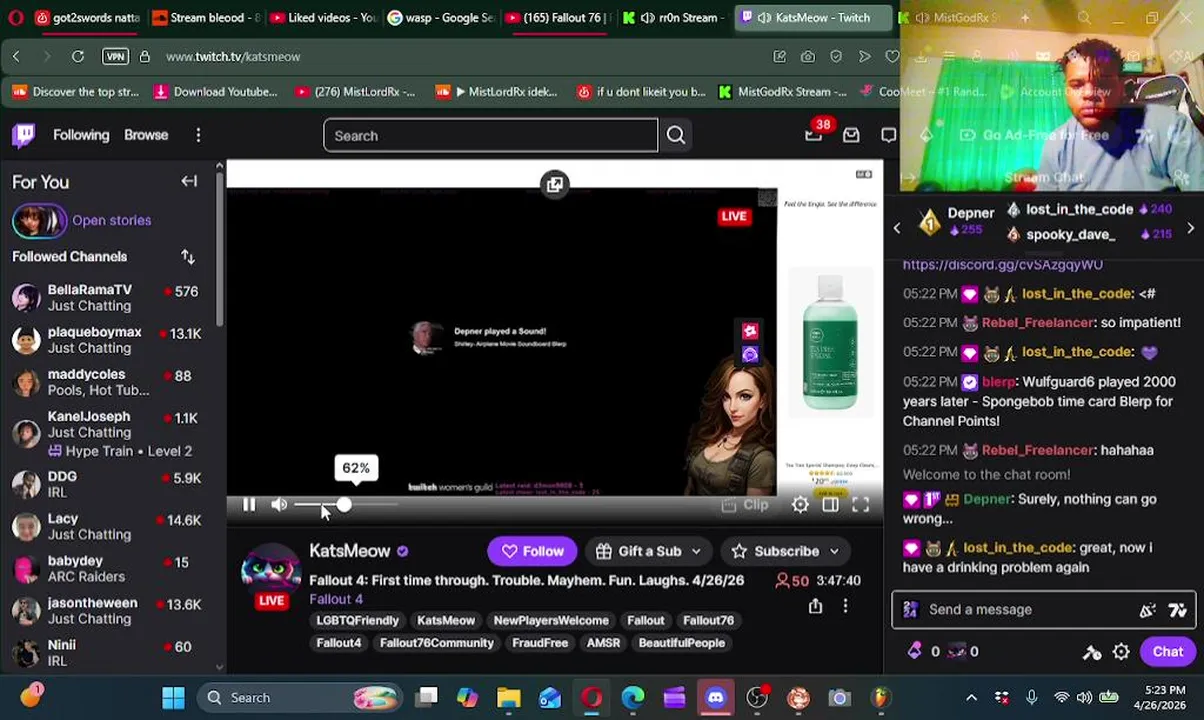1204x720 pixels.
Task: Go back with the browser back arrow
Action: coord(16,57)
